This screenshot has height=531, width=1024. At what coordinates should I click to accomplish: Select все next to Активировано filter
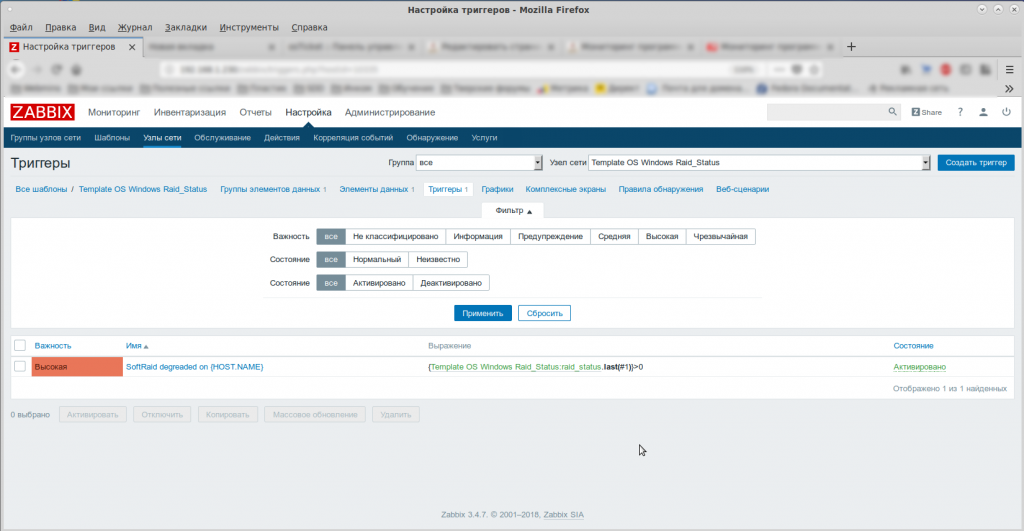[331, 283]
